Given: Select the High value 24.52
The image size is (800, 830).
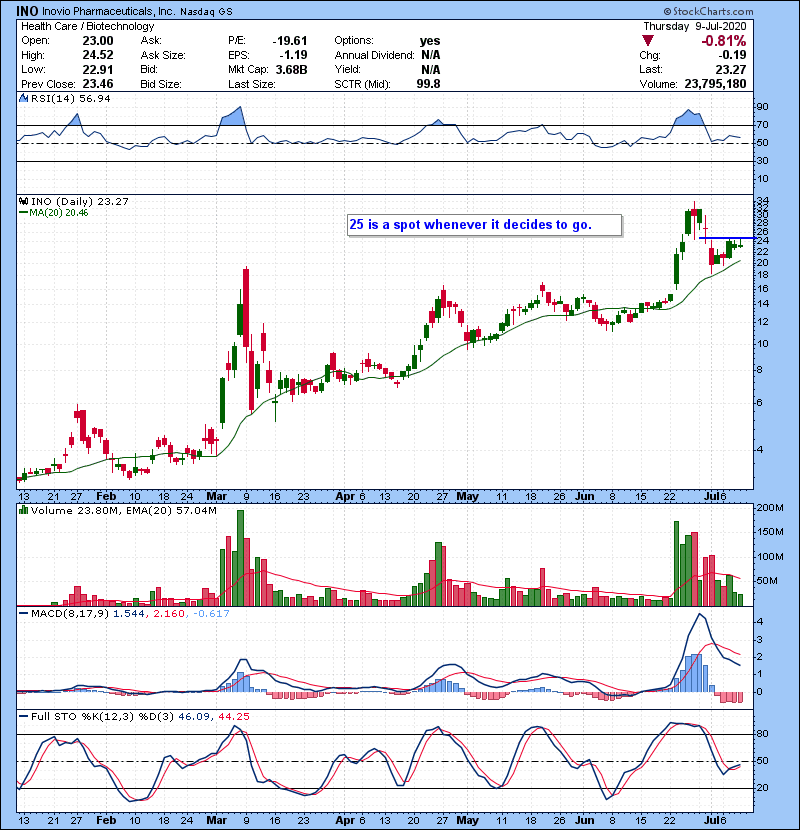Looking at the screenshot, I should pos(98,55).
